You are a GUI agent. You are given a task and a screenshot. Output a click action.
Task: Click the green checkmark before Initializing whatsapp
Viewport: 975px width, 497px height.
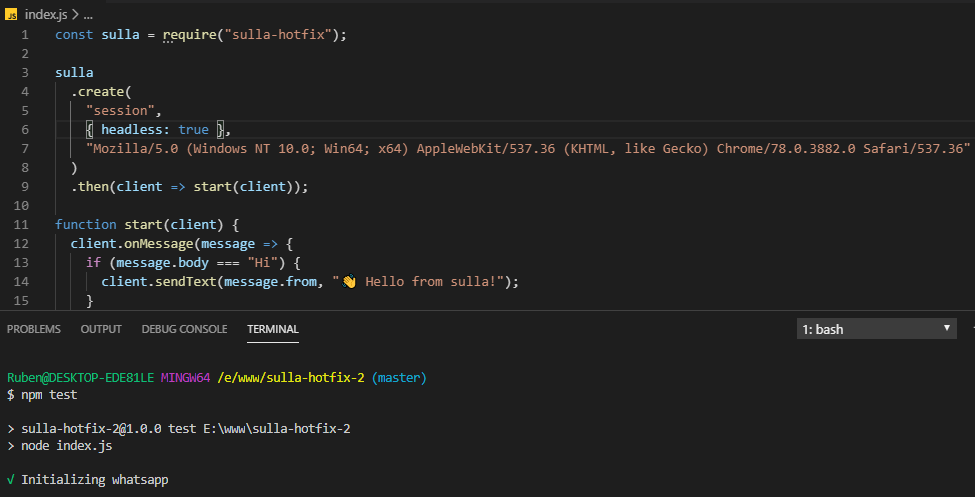(x=10, y=480)
